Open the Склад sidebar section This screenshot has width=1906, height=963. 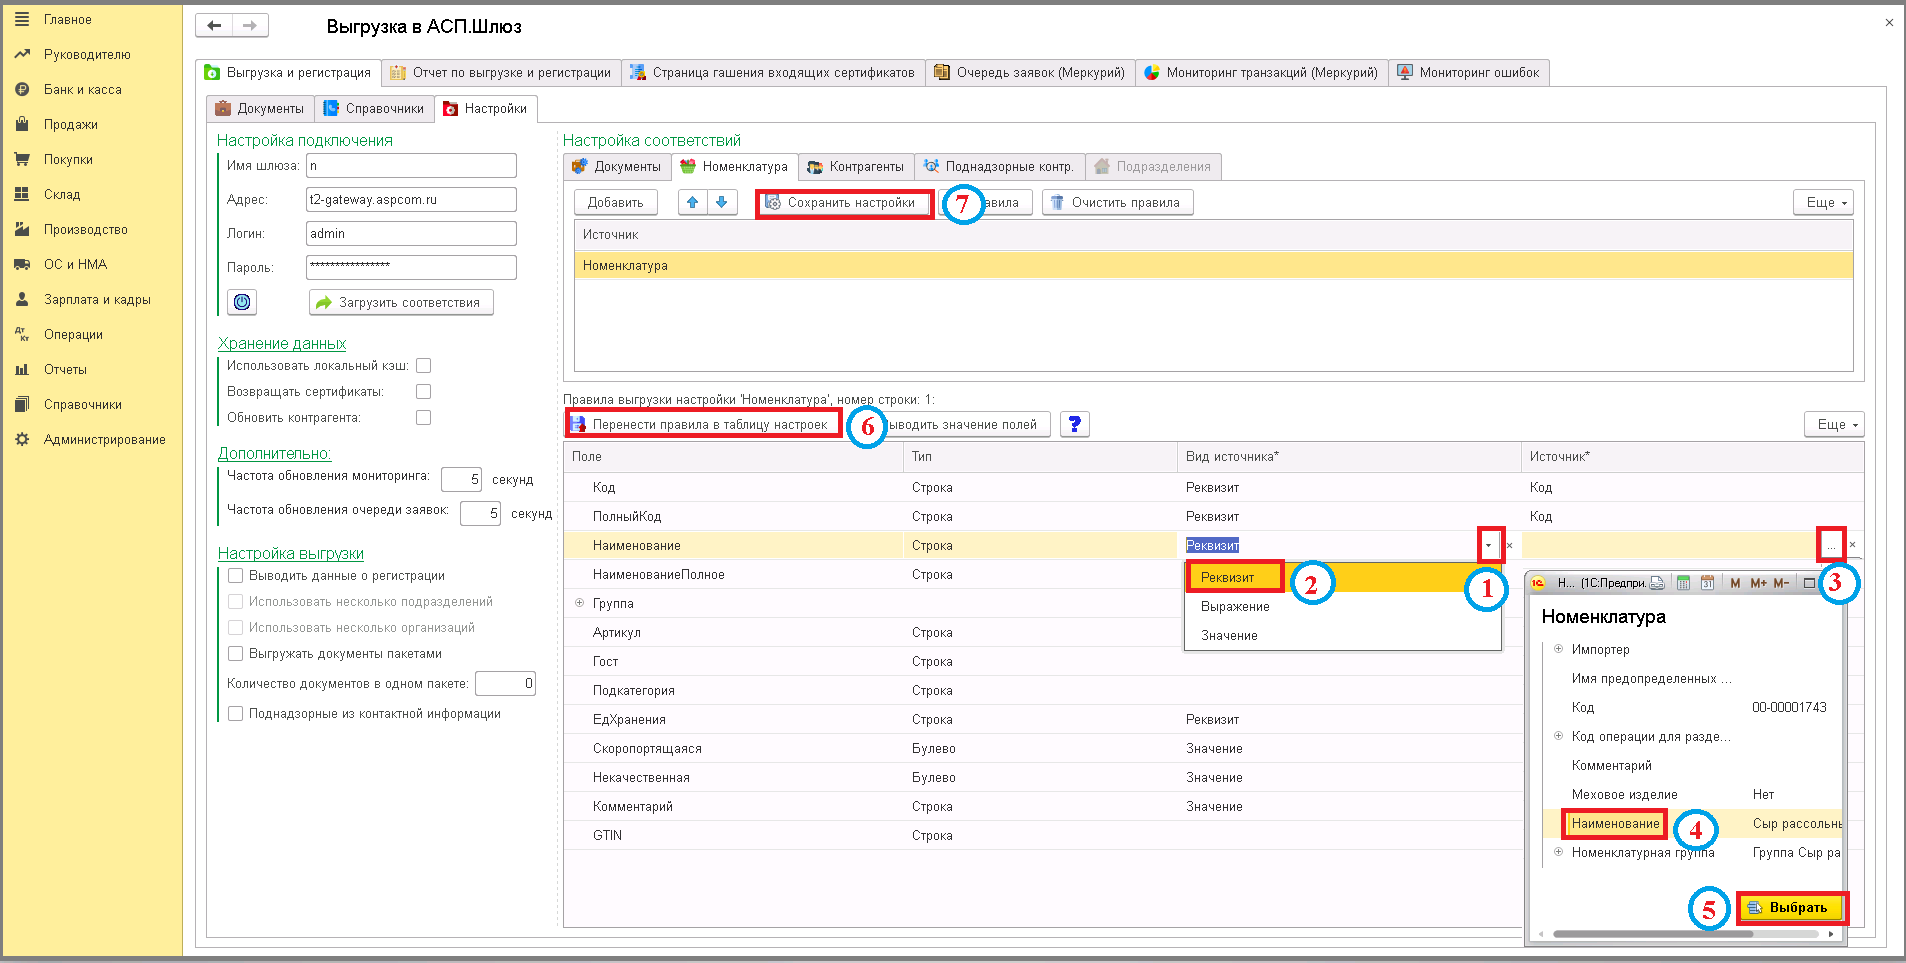(x=61, y=194)
